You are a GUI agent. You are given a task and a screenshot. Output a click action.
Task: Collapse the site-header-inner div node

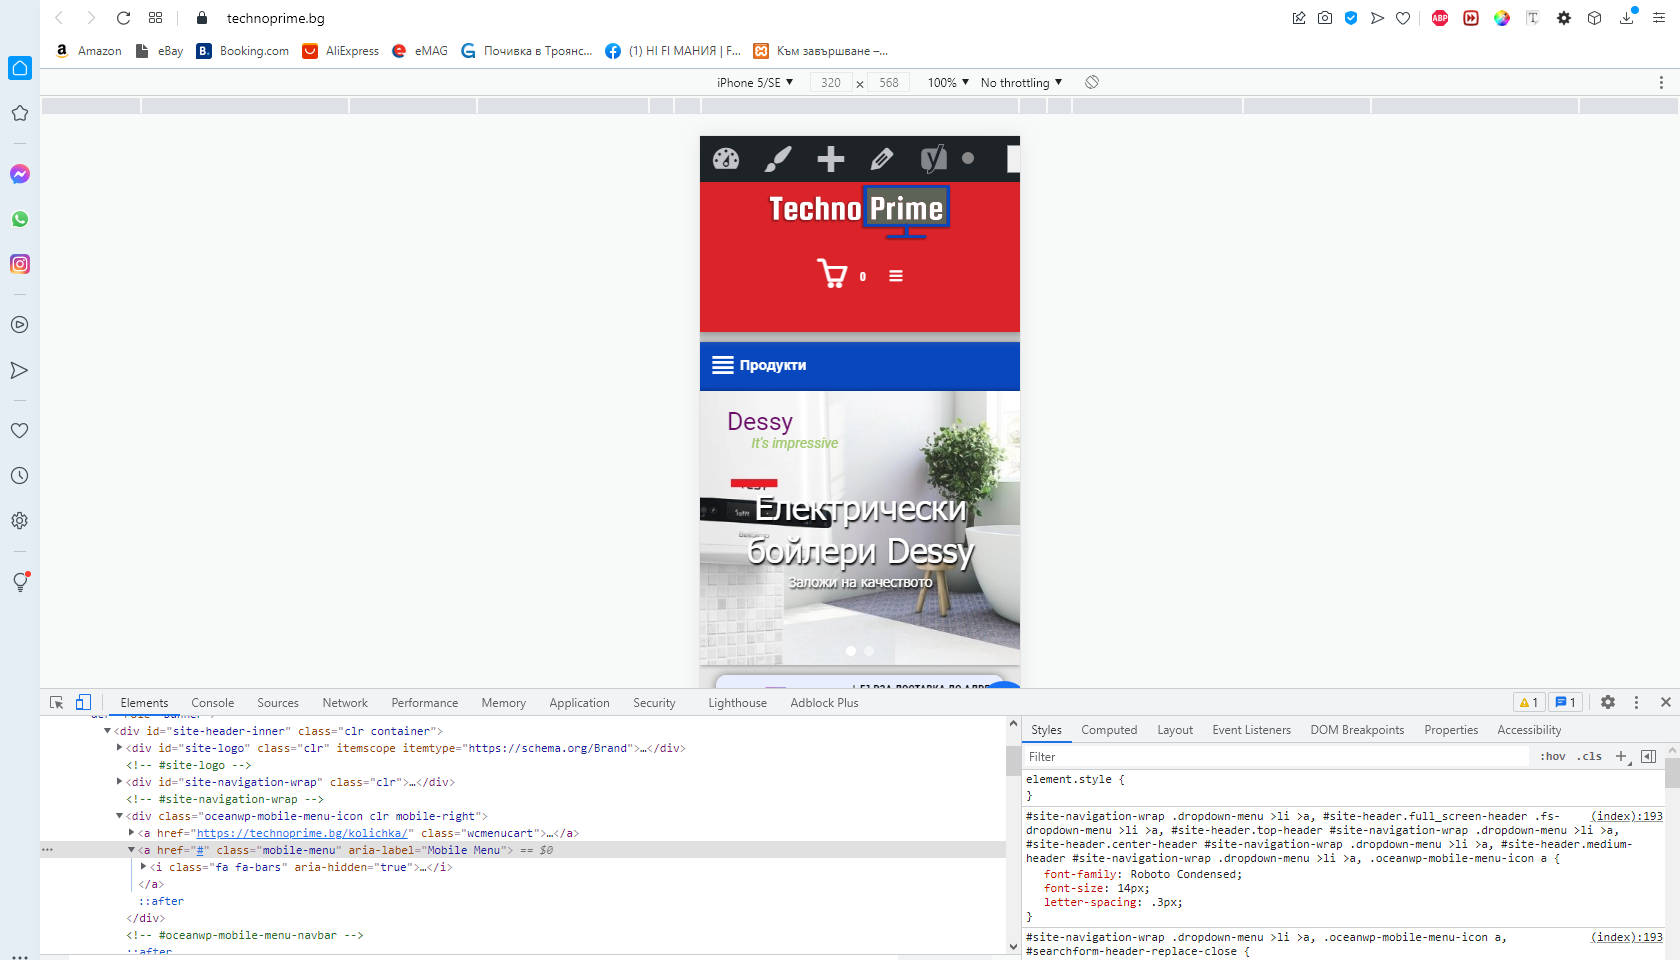click(107, 731)
